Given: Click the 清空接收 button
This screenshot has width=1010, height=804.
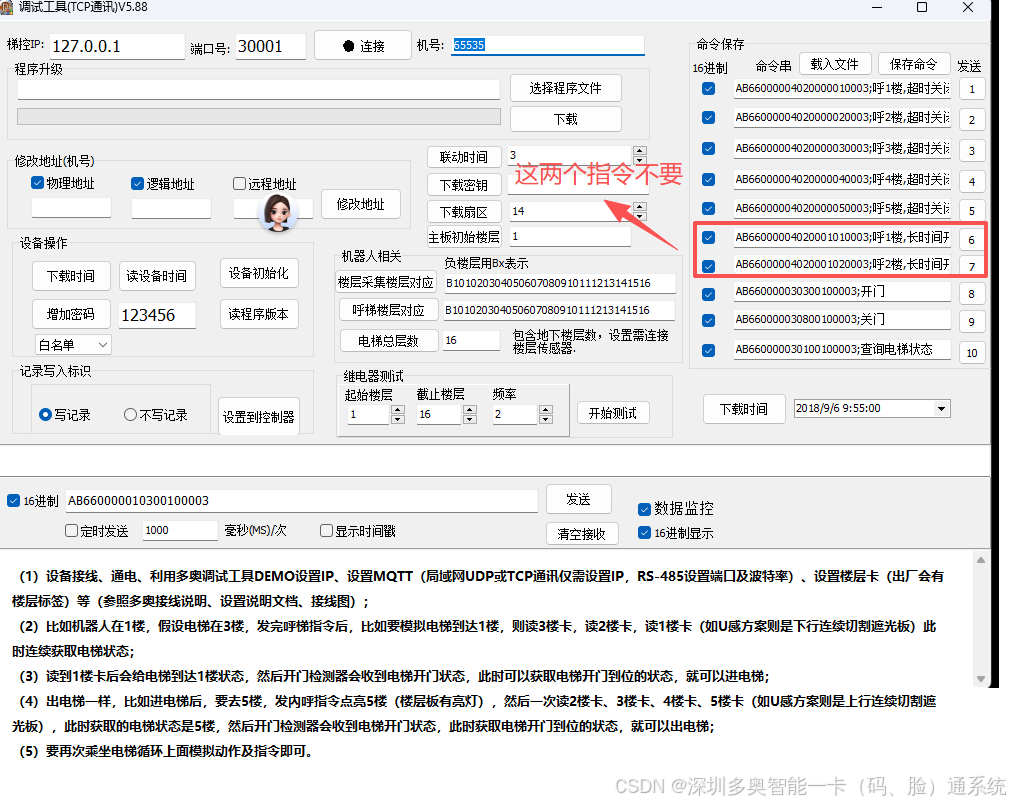Looking at the screenshot, I should click(x=582, y=533).
